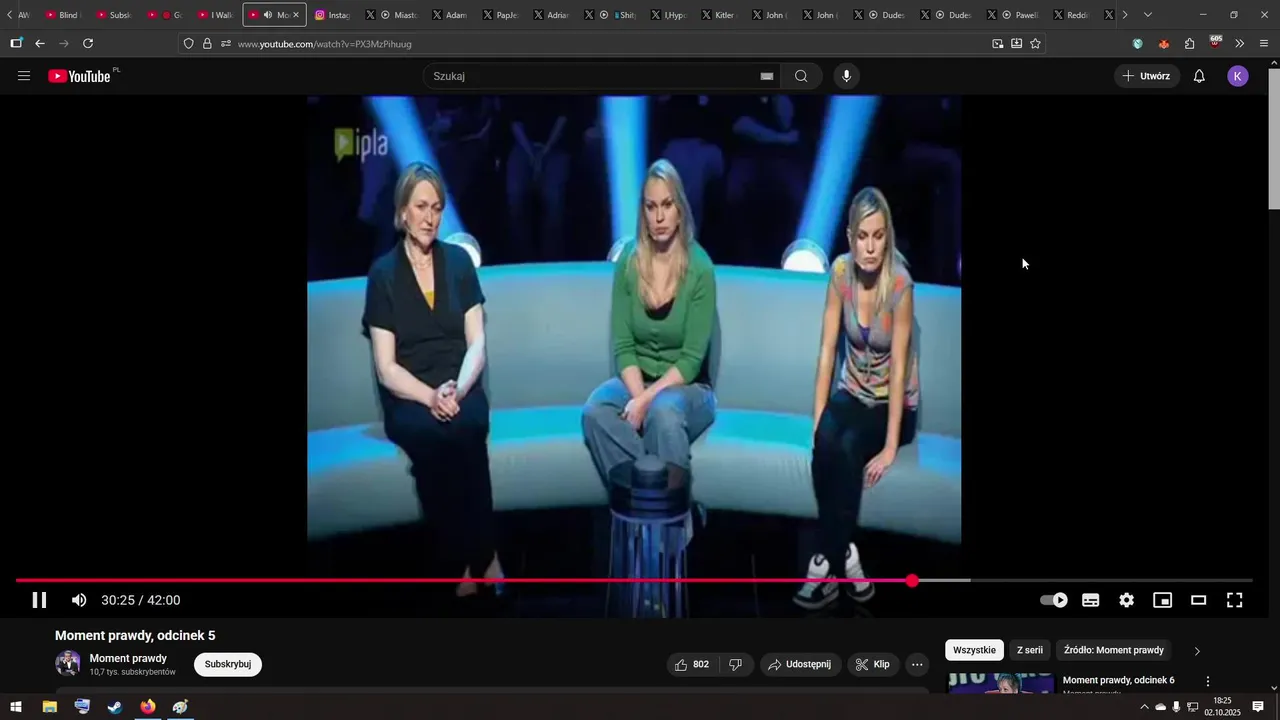Open the notifications bell
The image size is (1280, 720).
click(1199, 76)
